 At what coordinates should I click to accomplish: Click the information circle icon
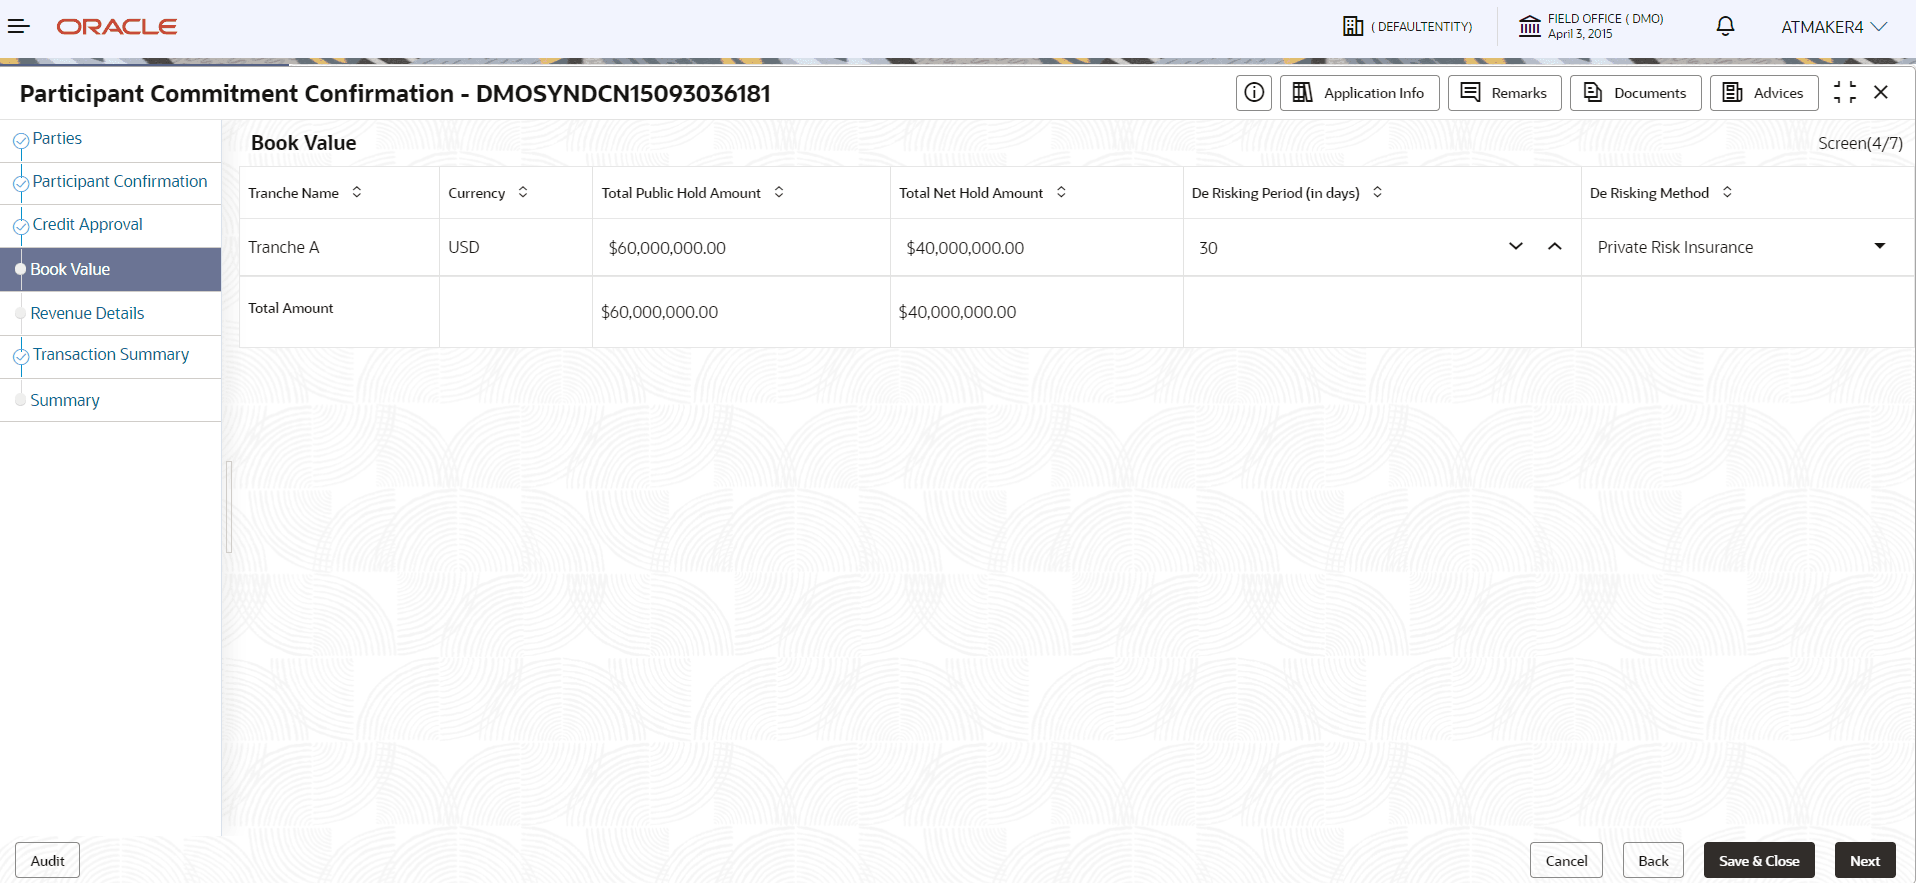[x=1254, y=93]
